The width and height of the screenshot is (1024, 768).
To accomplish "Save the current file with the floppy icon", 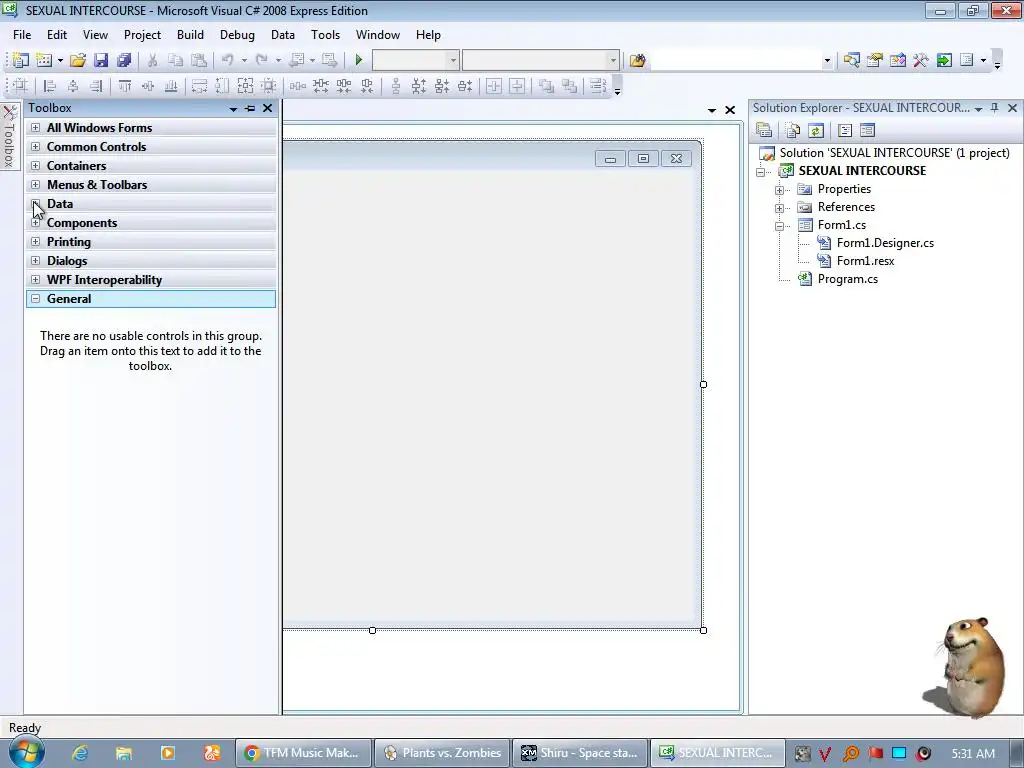I will click(101, 60).
